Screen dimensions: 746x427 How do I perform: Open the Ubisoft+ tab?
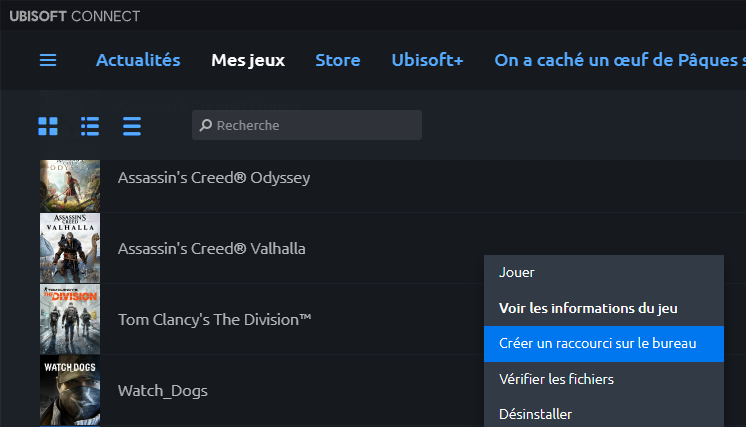(x=427, y=60)
